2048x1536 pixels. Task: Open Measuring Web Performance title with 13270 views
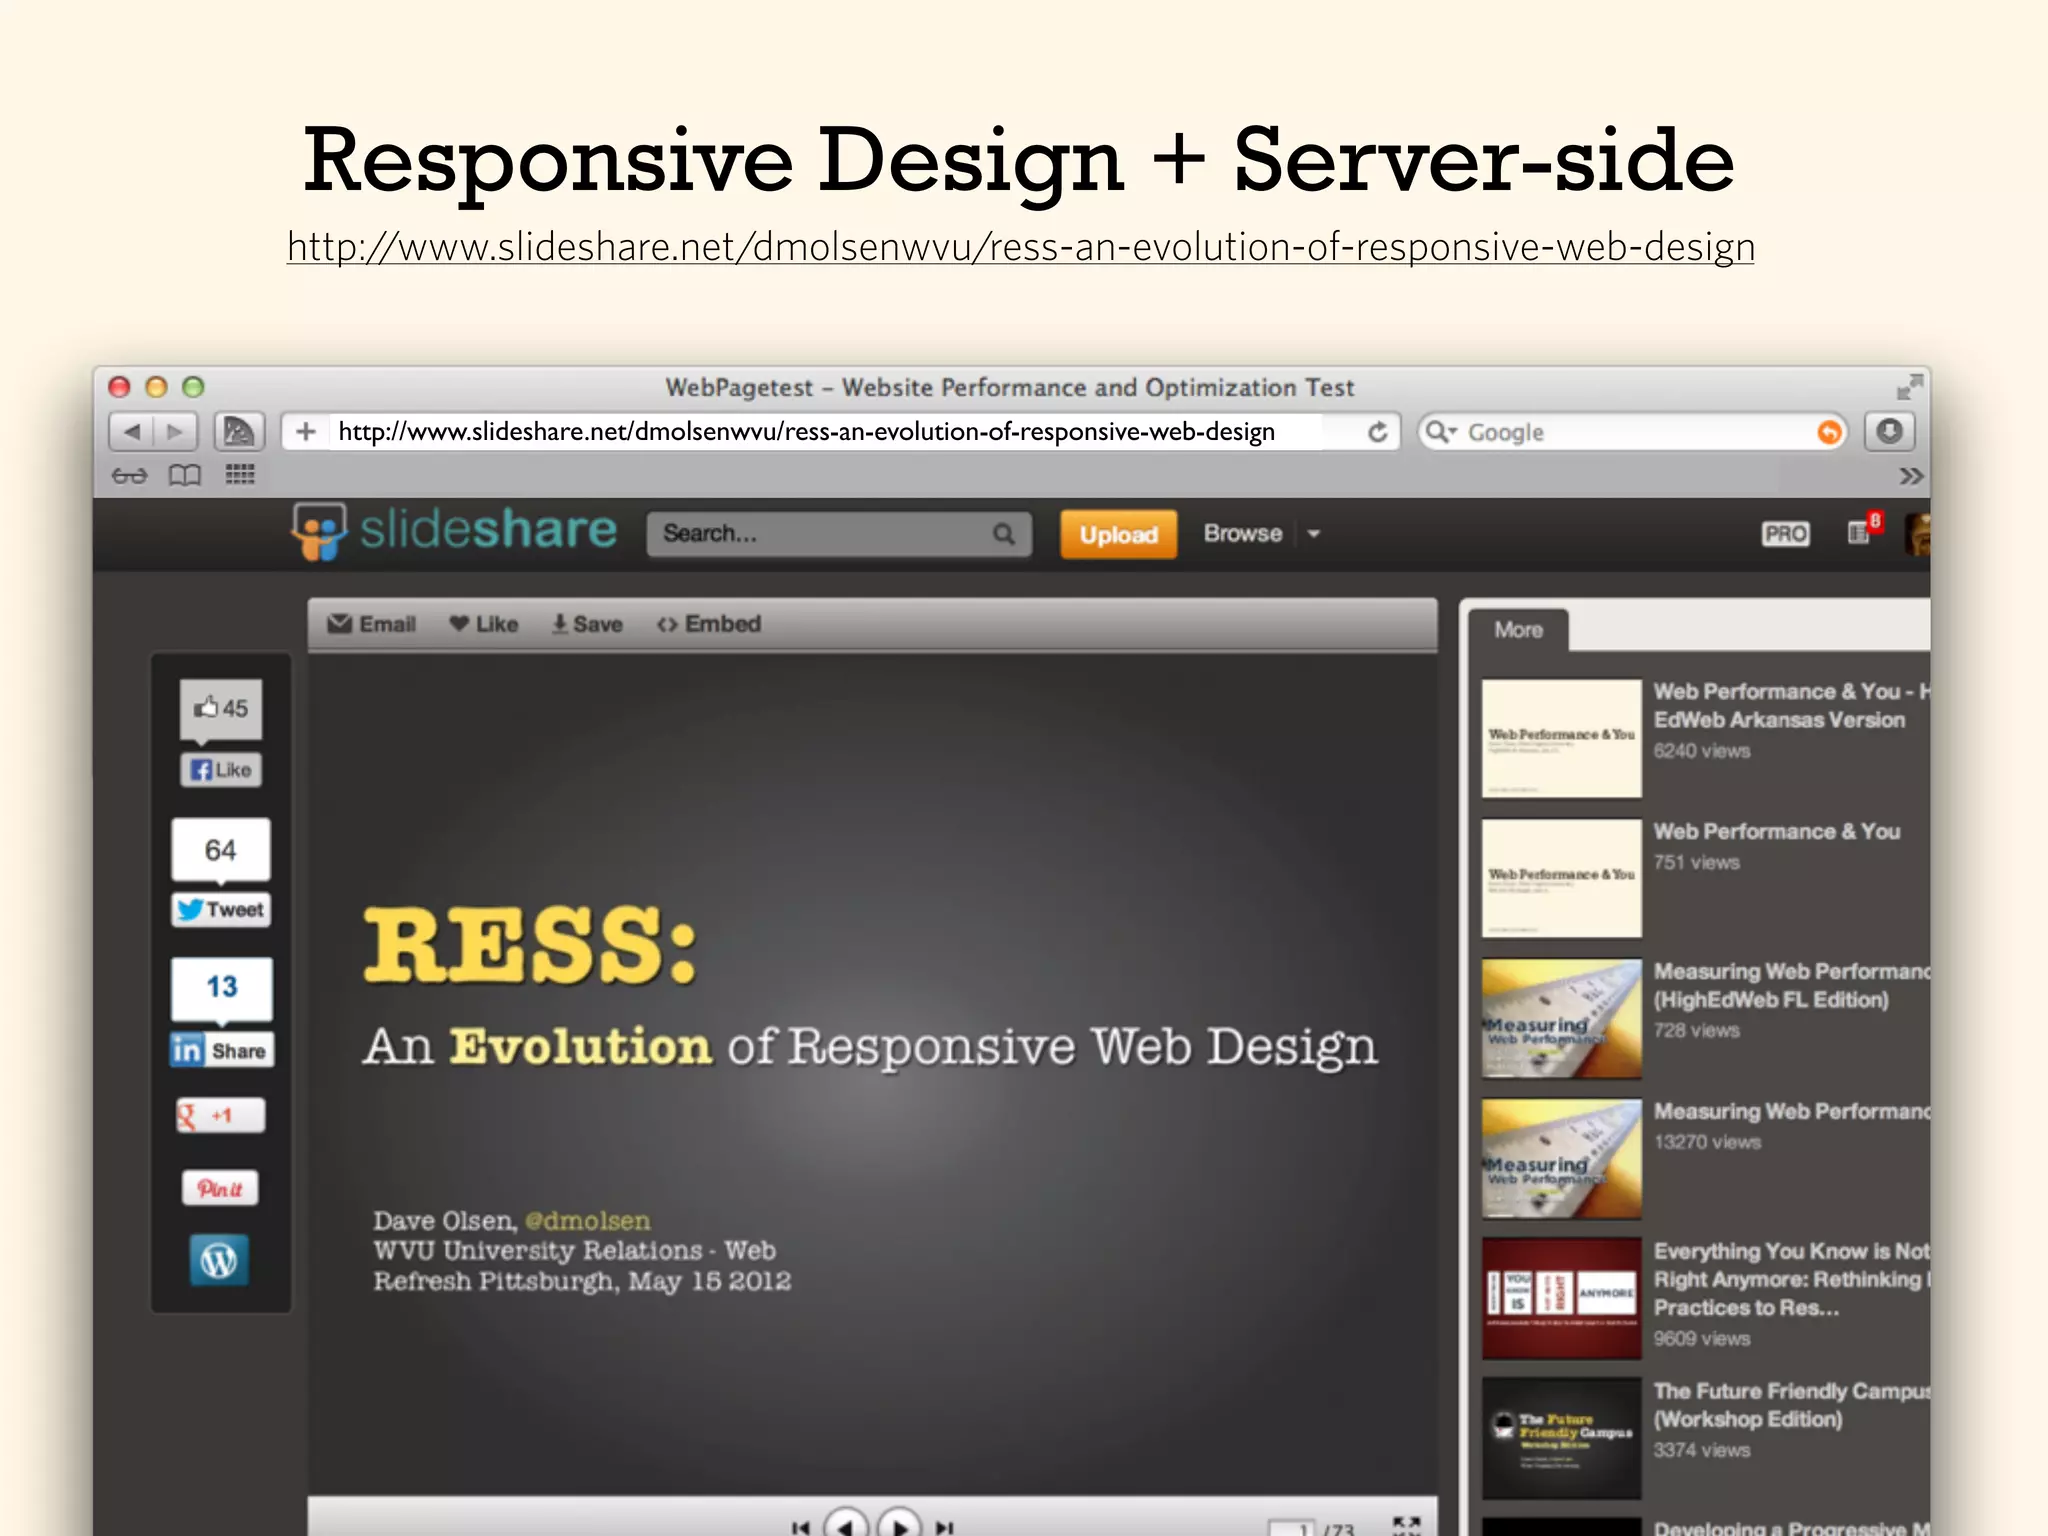pos(1792,1111)
